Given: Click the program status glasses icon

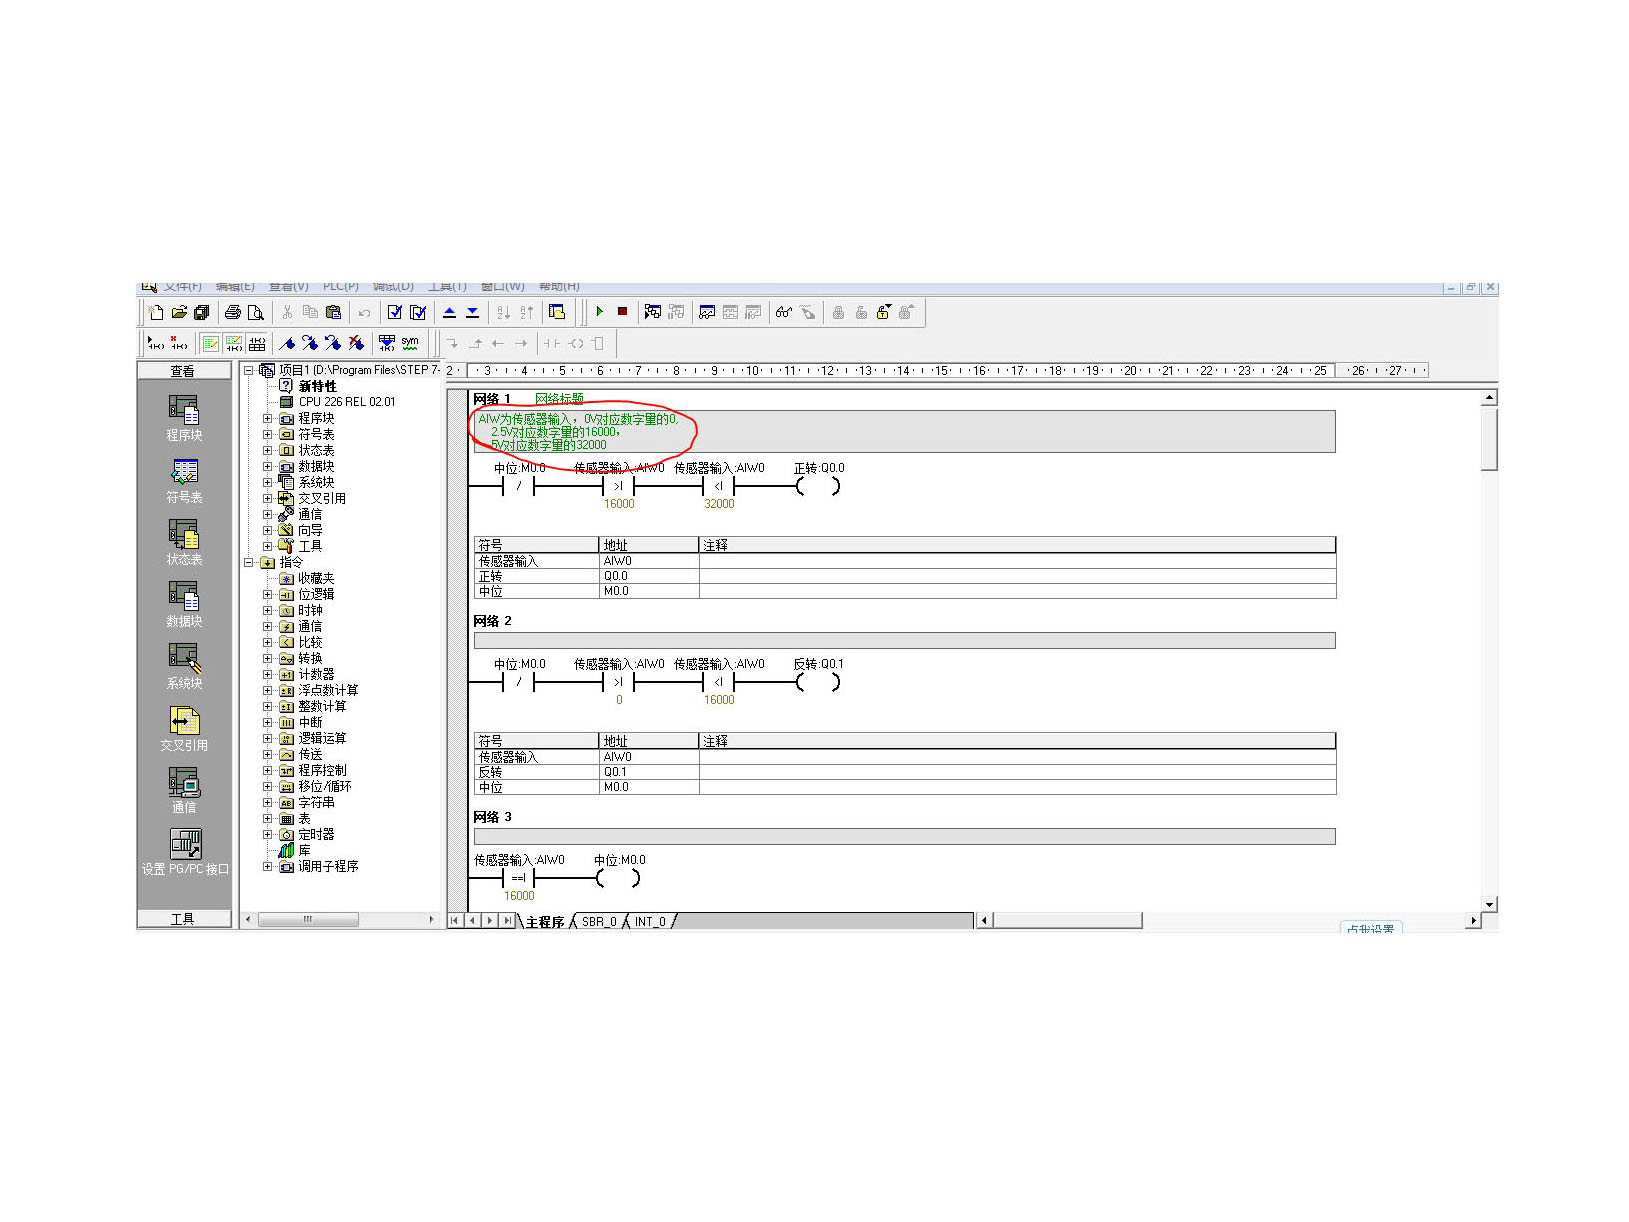Looking at the screenshot, I should [784, 313].
